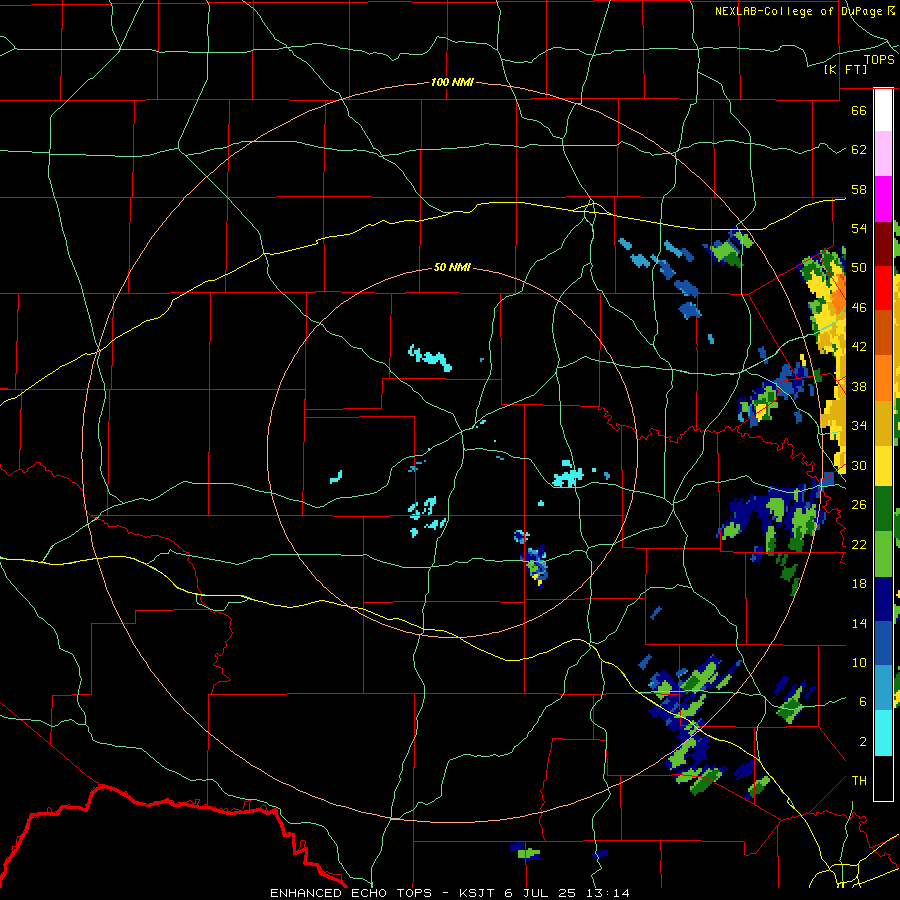This screenshot has height=900, width=900.
Task: Pick the dark green swatch in the color scale
Action: coord(883,509)
